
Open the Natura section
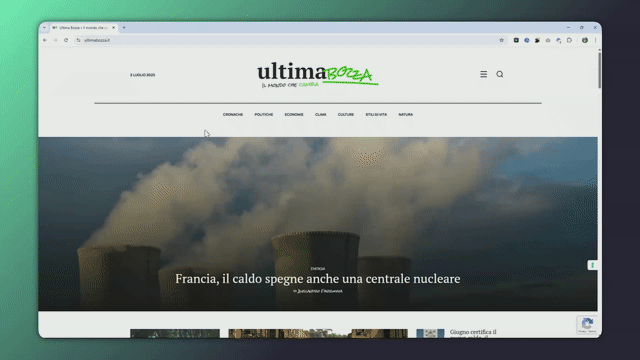(405, 115)
